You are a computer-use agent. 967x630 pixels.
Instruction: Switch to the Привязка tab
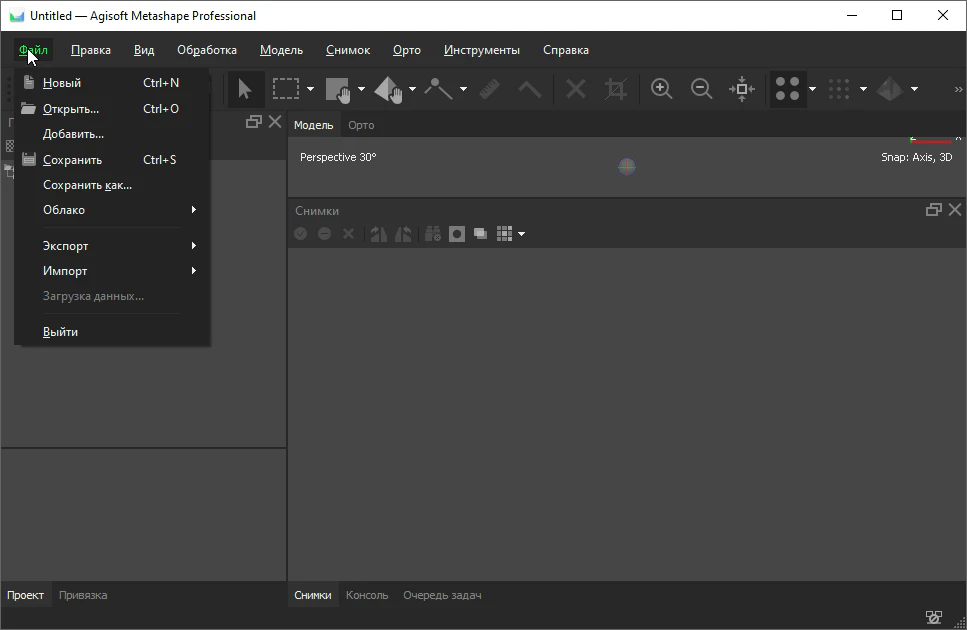(x=83, y=595)
